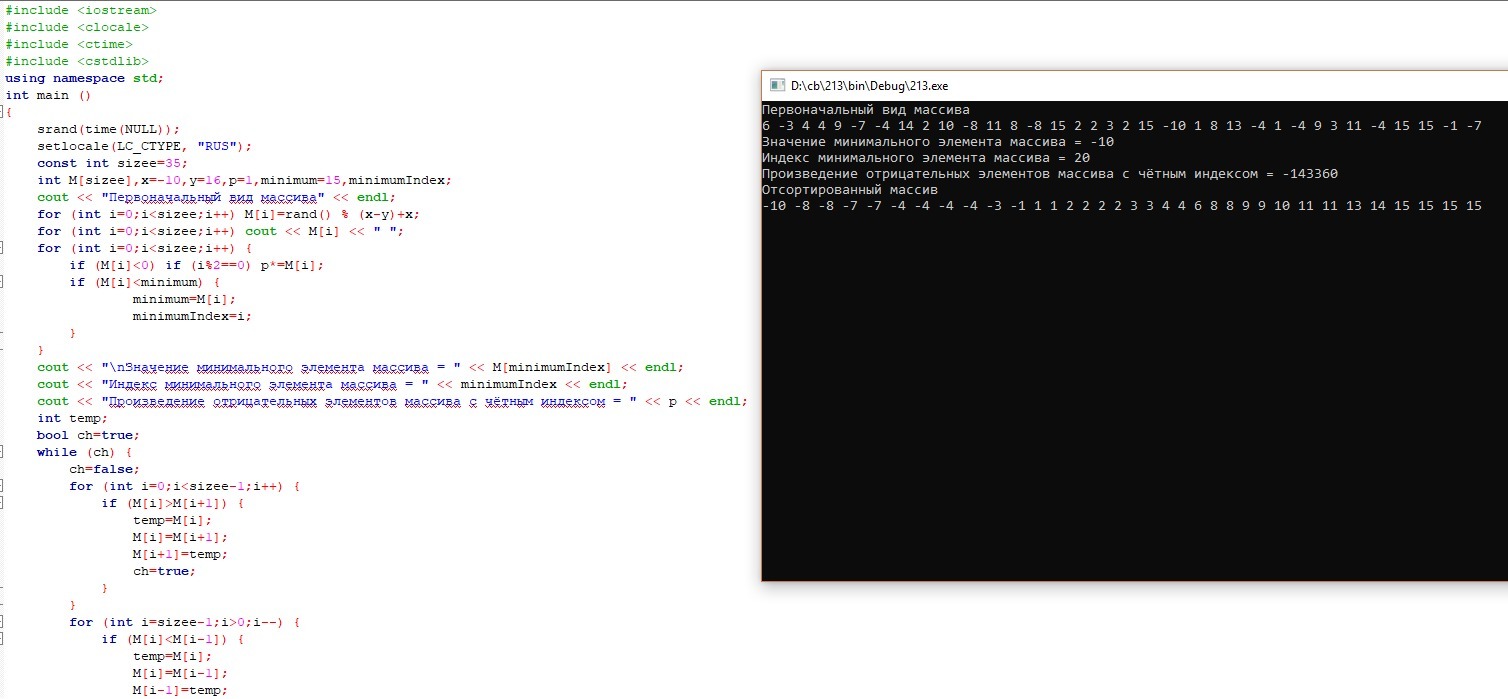Click the 'minimumIndex=i;' assignment line

coord(192,316)
